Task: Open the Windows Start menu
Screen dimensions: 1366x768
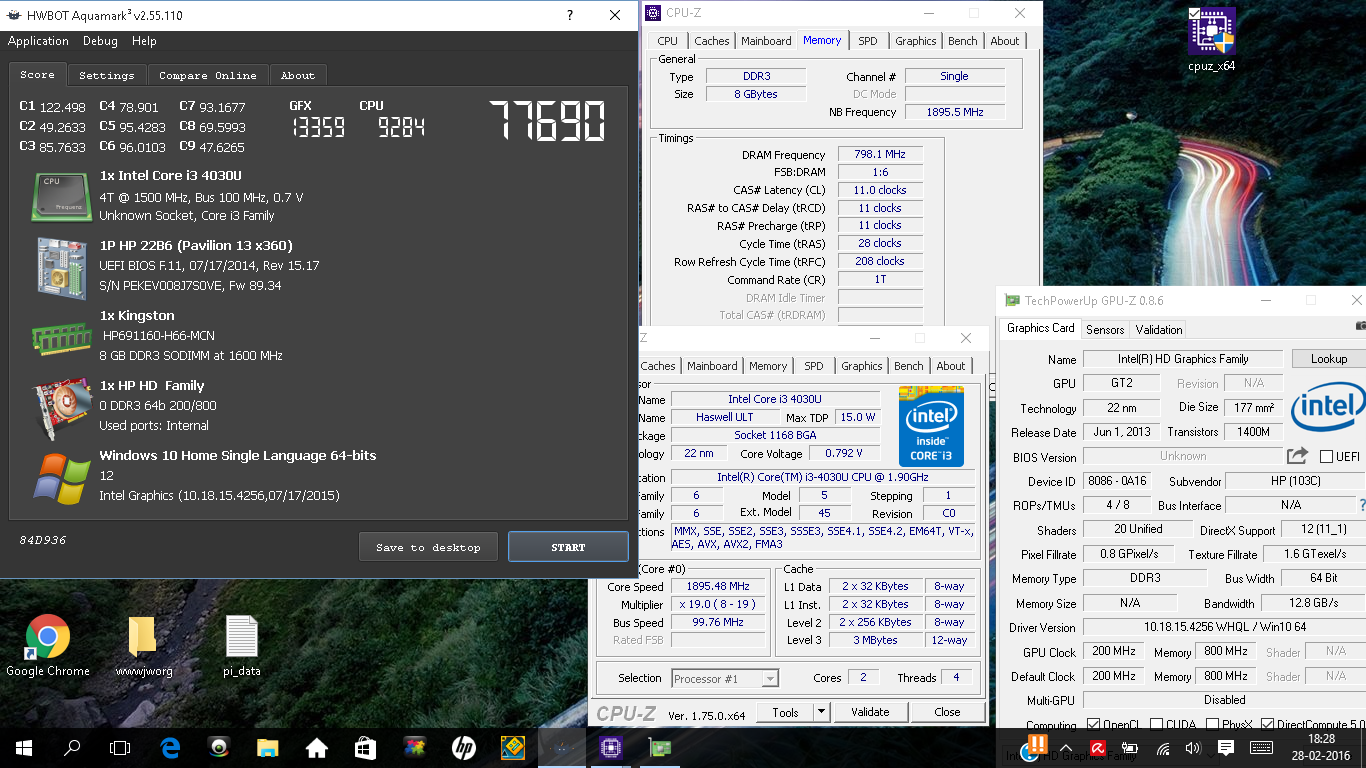Action: click(24, 747)
